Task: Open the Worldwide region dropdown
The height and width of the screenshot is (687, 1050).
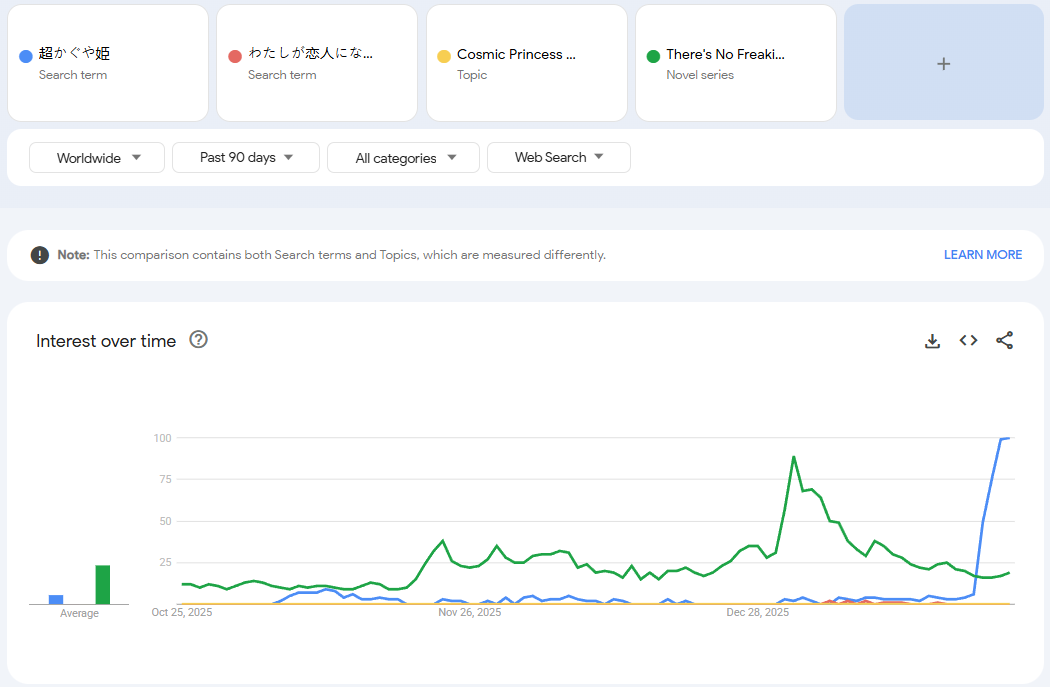Action: 97,158
